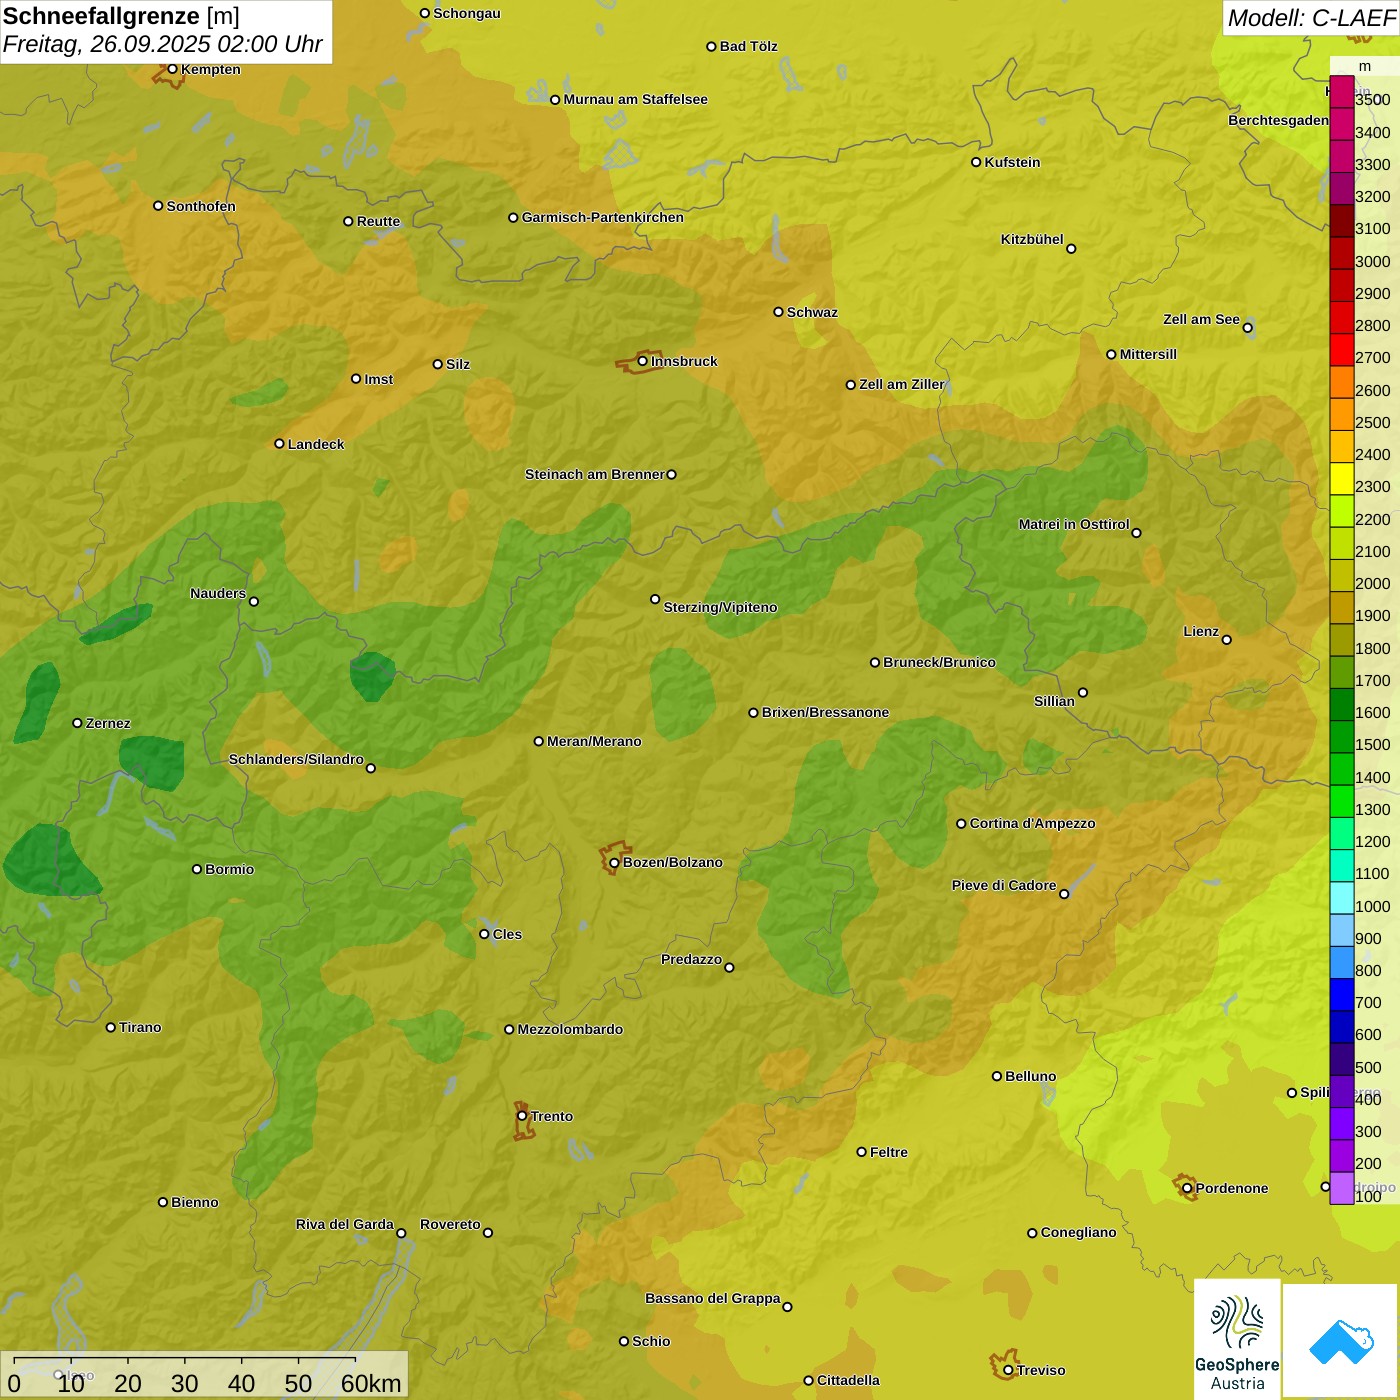Image resolution: width=1400 pixels, height=1400 pixels.
Task: Click the Lienz marker dot
Action: pos(1227,640)
